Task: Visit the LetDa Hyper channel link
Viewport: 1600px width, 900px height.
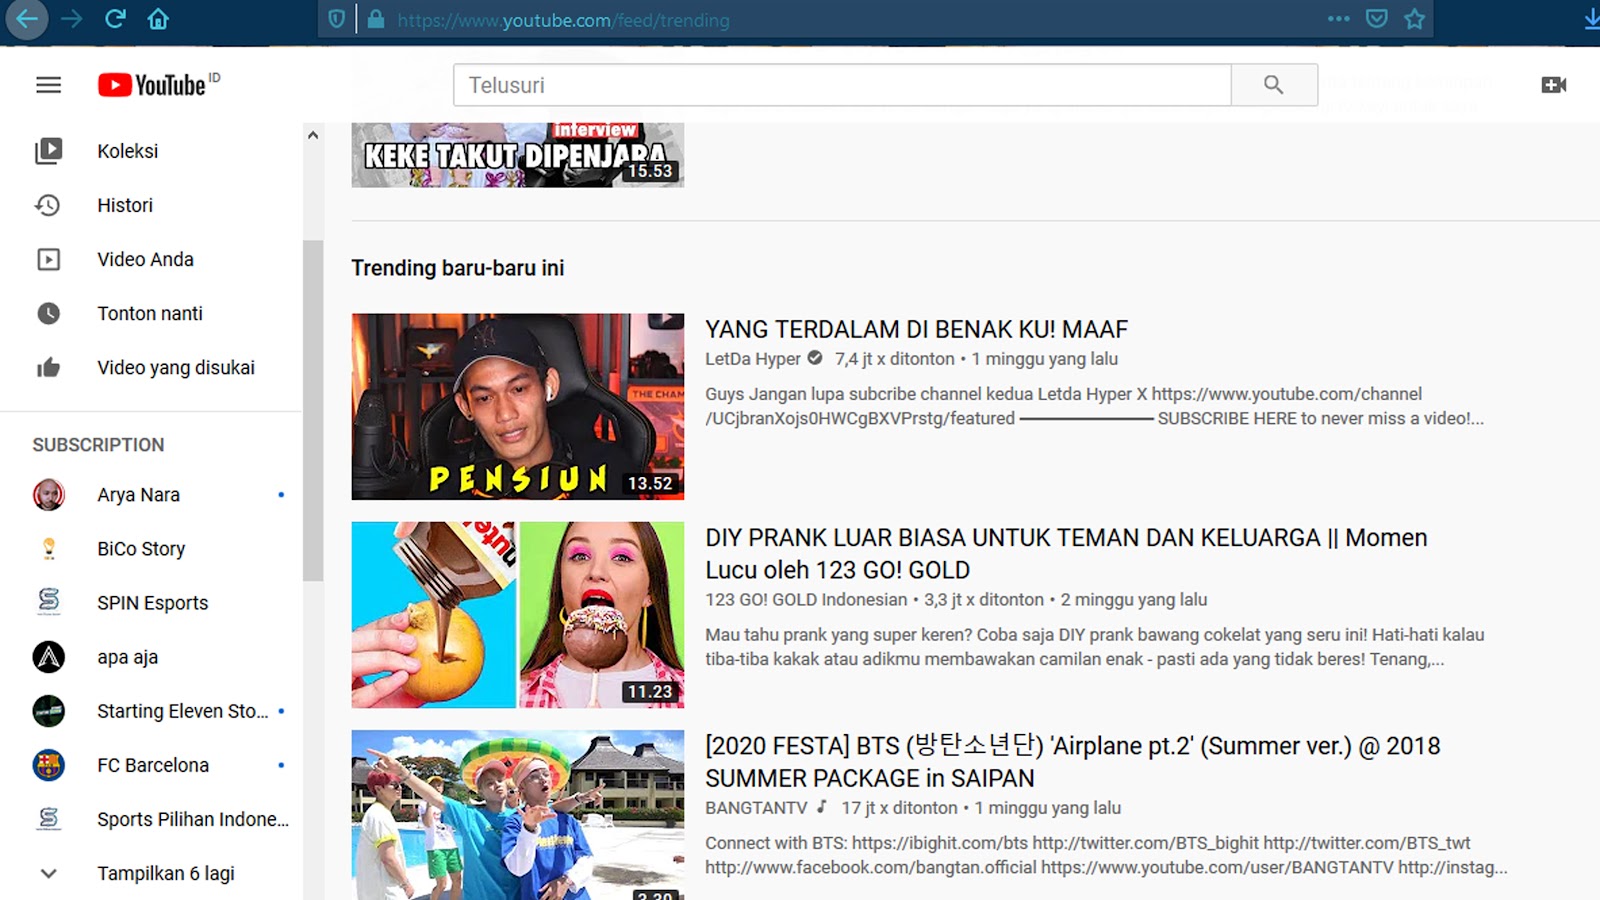Action: 753,359
